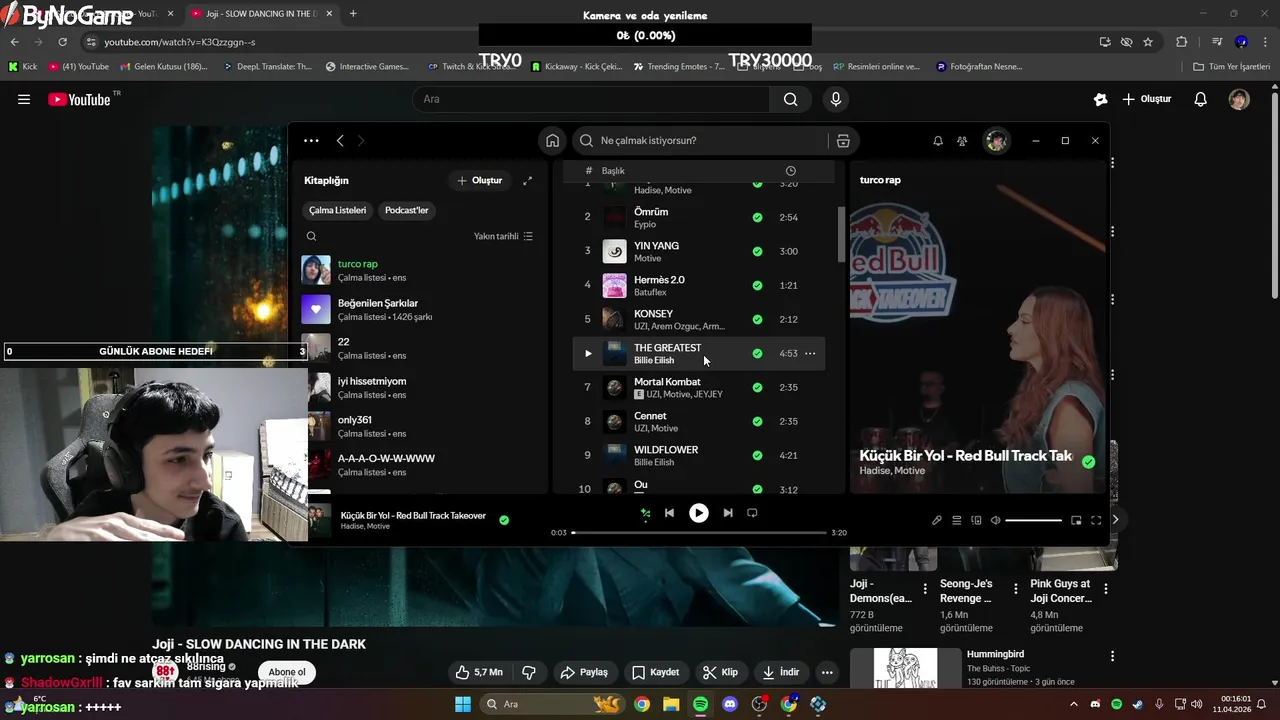Adjust Spotify volume slider
Screen dimensions: 1280x720
click(x=1034, y=520)
